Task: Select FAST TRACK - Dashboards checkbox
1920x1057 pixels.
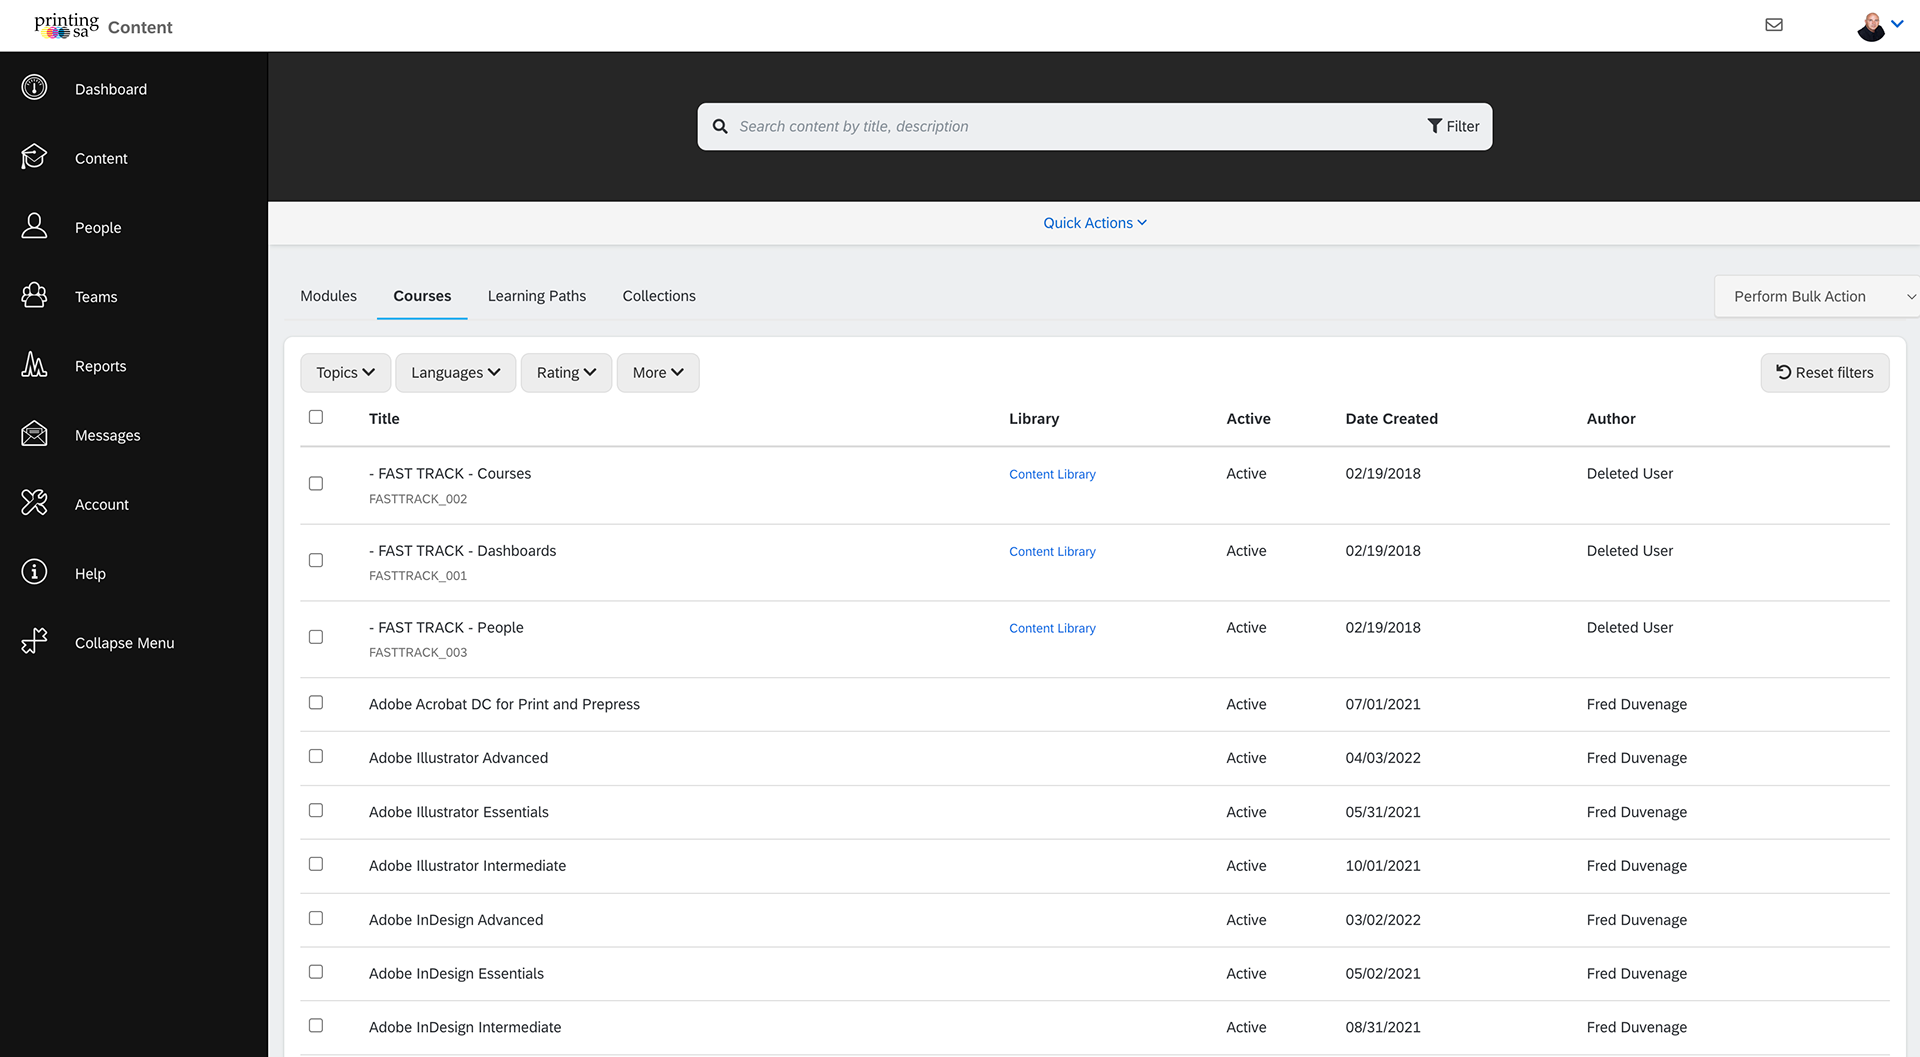Action: point(316,561)
